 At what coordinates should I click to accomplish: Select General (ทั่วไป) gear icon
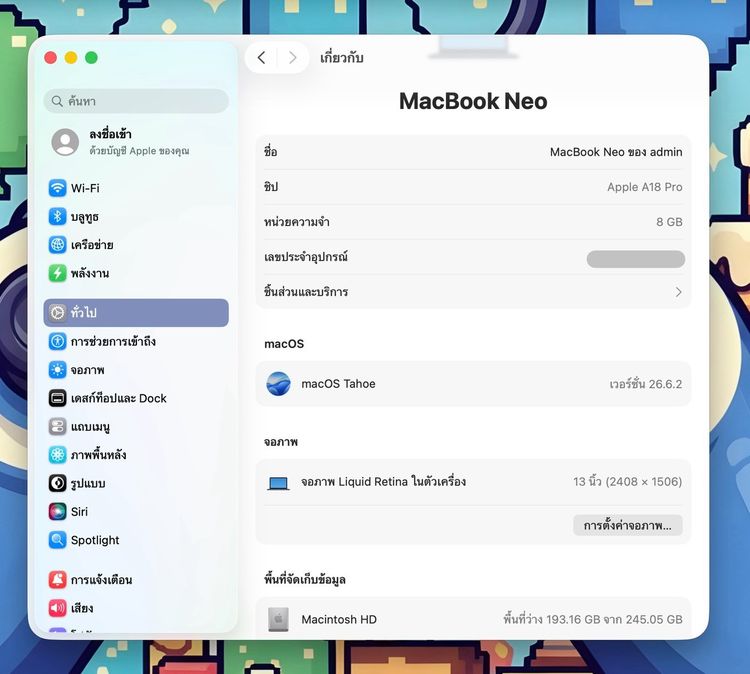click(57, 312)
